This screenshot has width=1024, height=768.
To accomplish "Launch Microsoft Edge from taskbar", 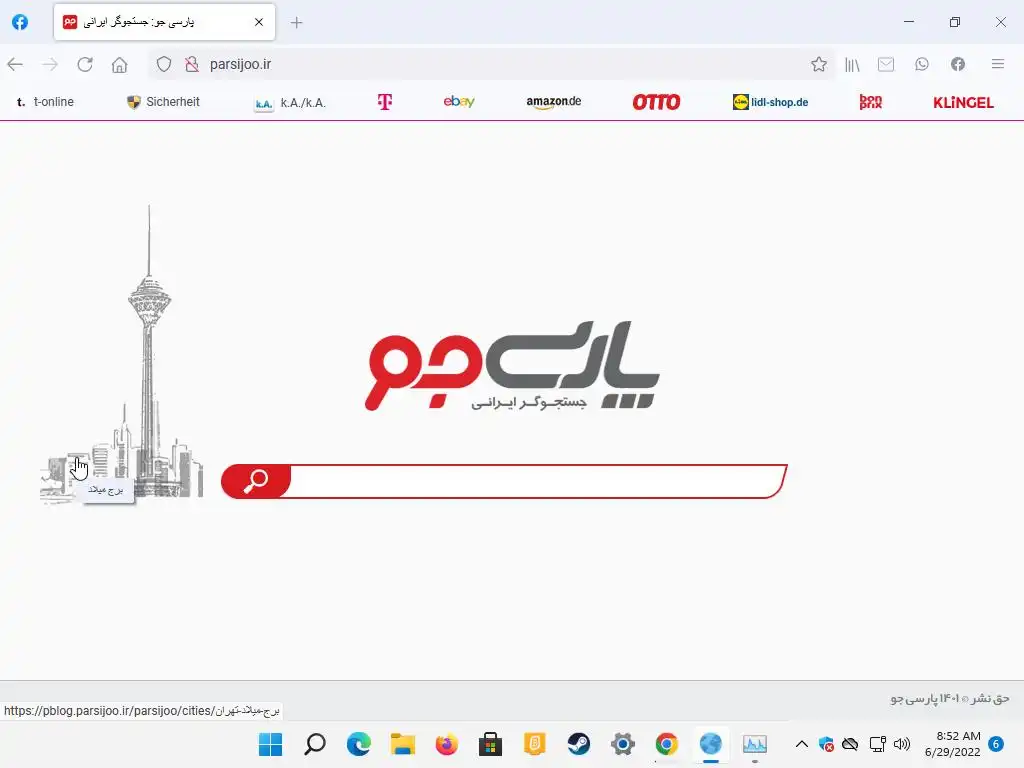I will pos(359,744).
